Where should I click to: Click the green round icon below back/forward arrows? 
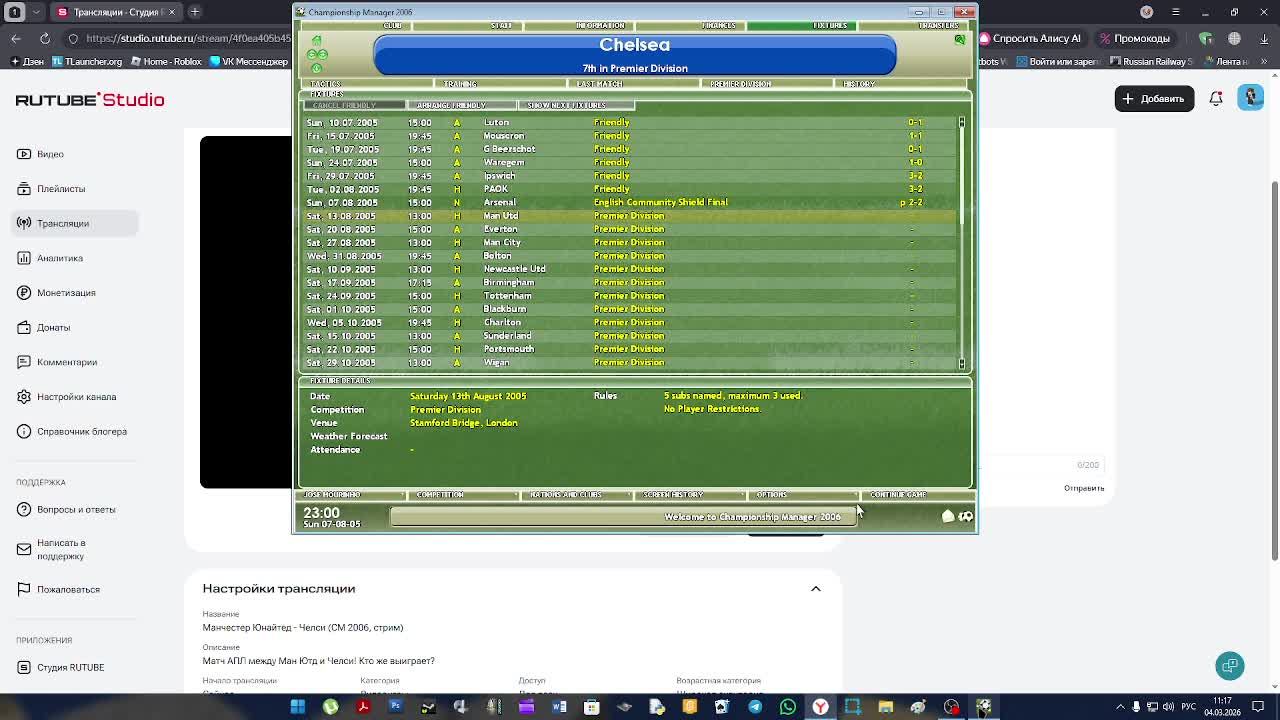[316, 68]
